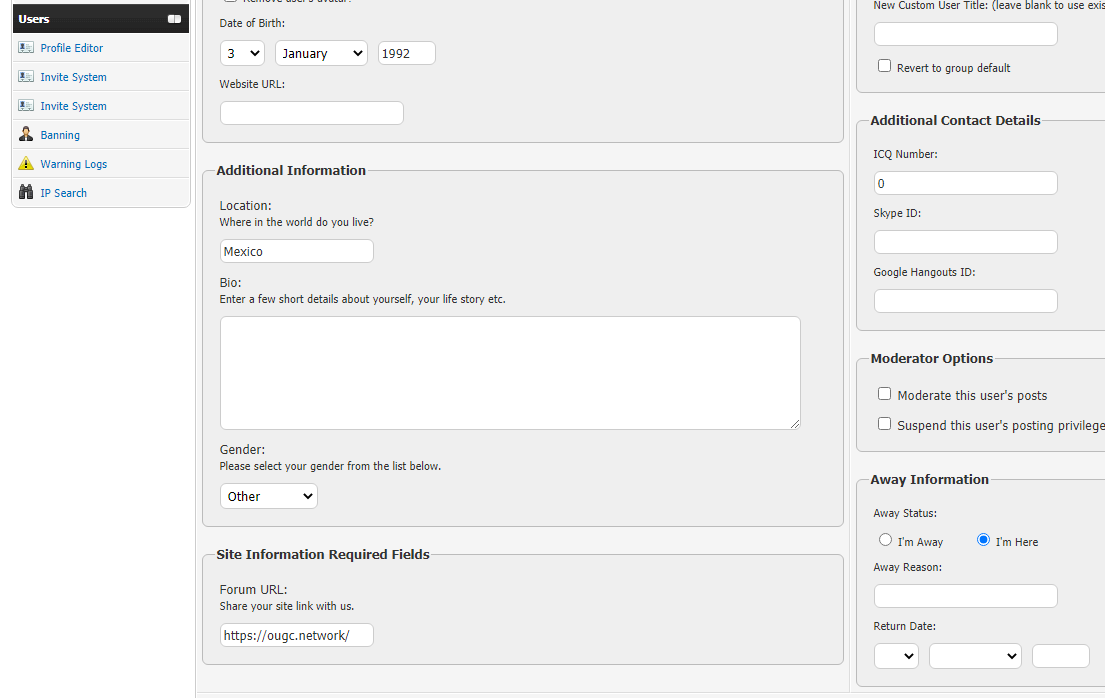
Task: Select the I'm Away radio button
Action: (x=885, y=540)
